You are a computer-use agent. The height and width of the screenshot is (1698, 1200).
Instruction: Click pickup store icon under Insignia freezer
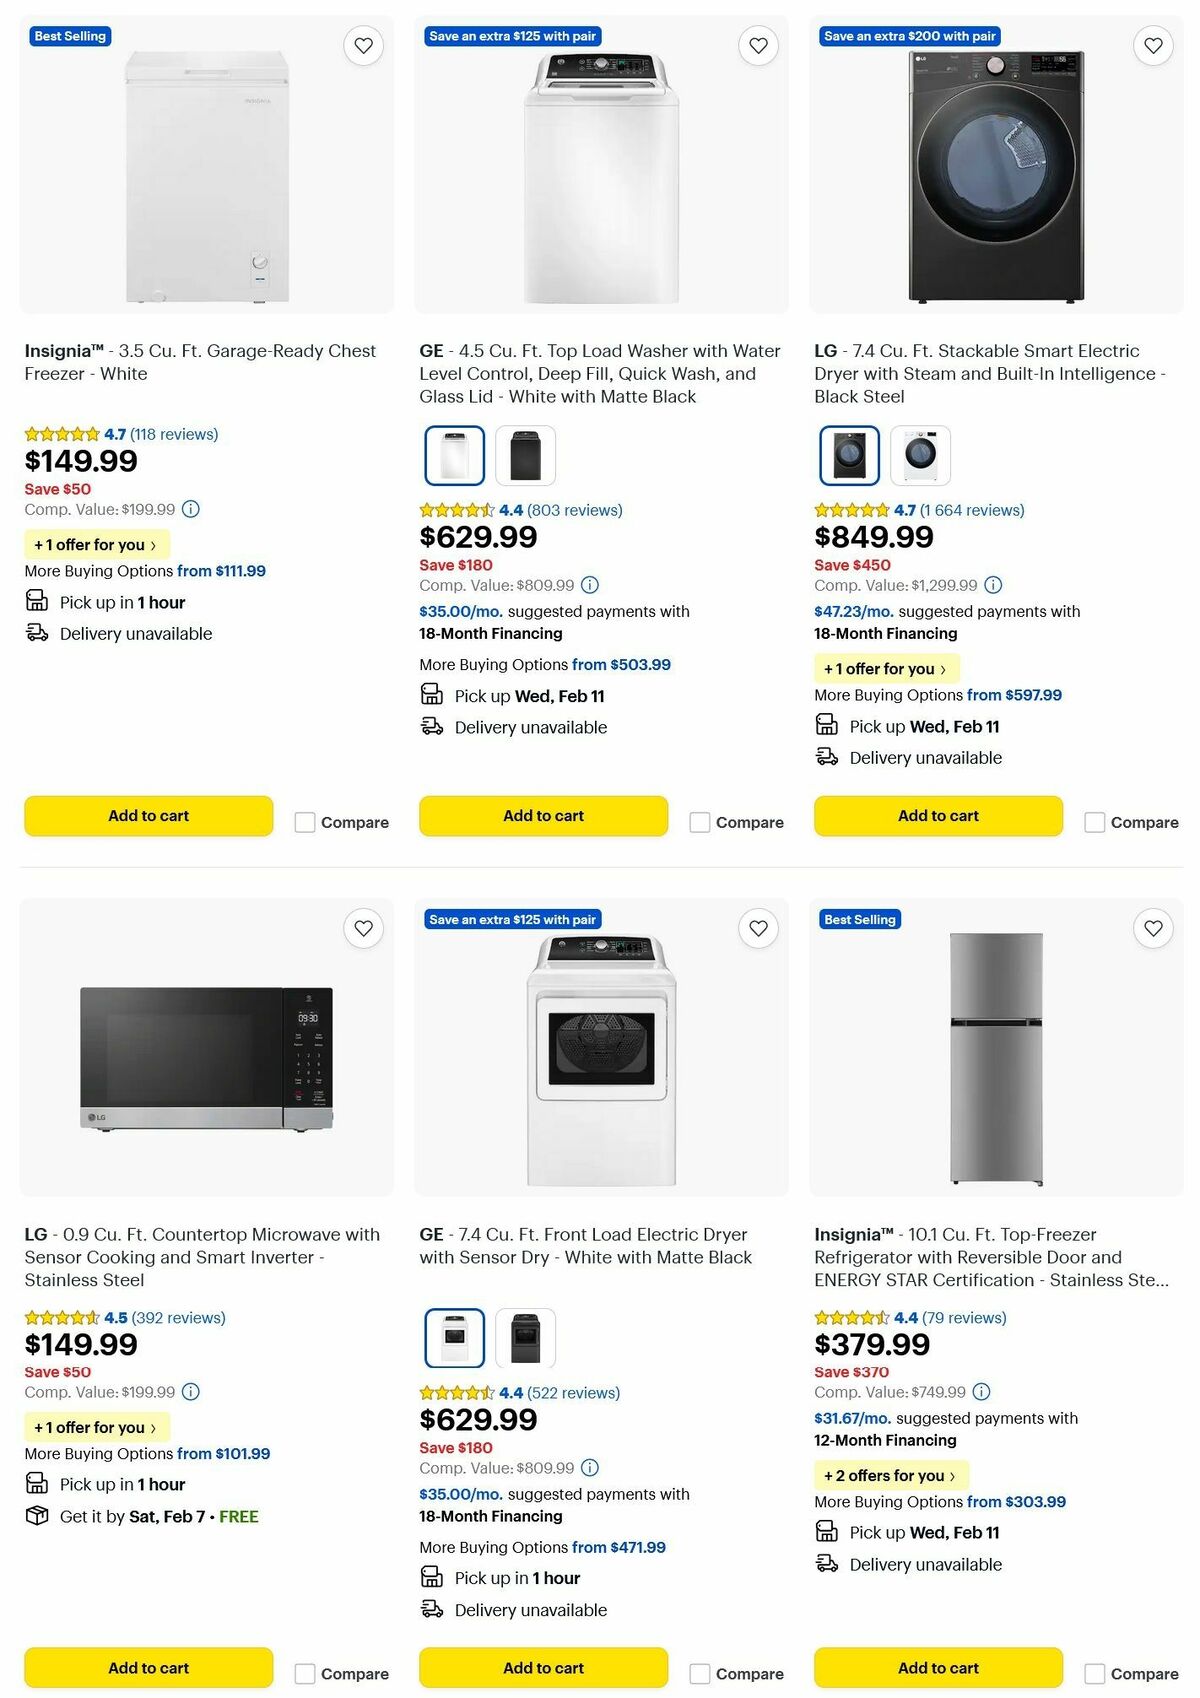(x=37, y=601)
